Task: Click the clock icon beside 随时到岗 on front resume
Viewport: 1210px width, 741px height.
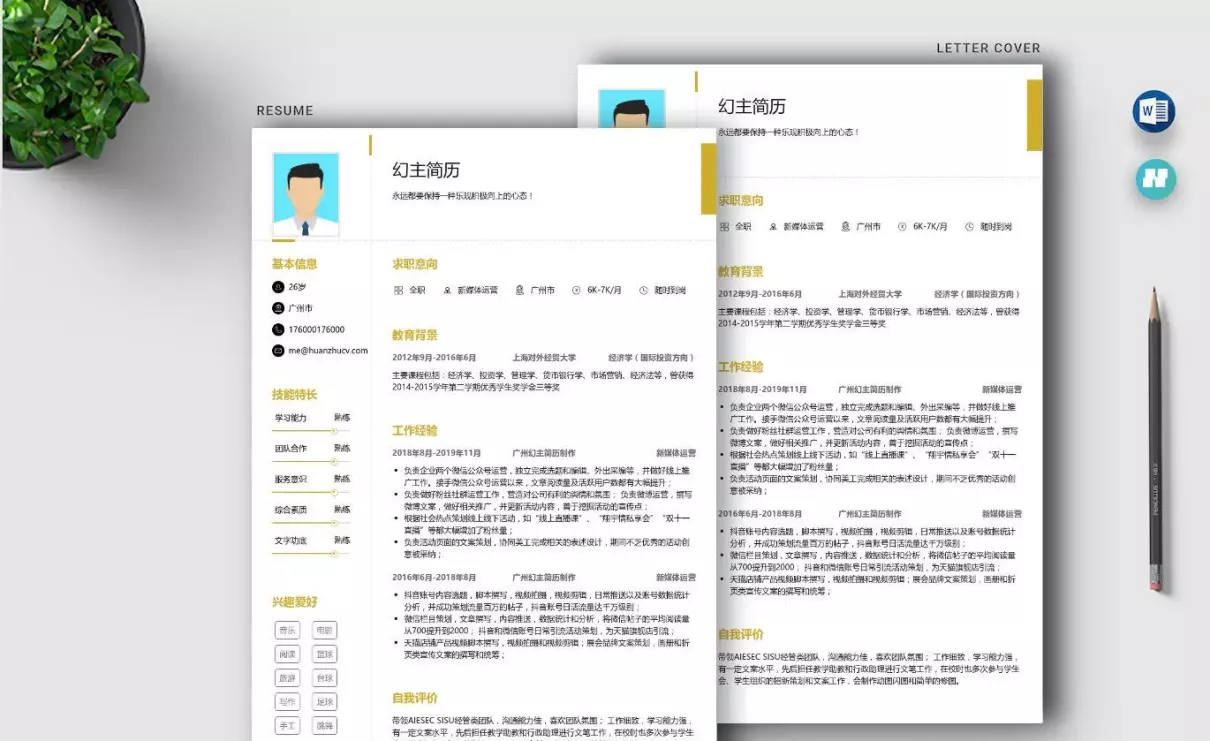Action: pyautogui.click(x=643, y=290)
